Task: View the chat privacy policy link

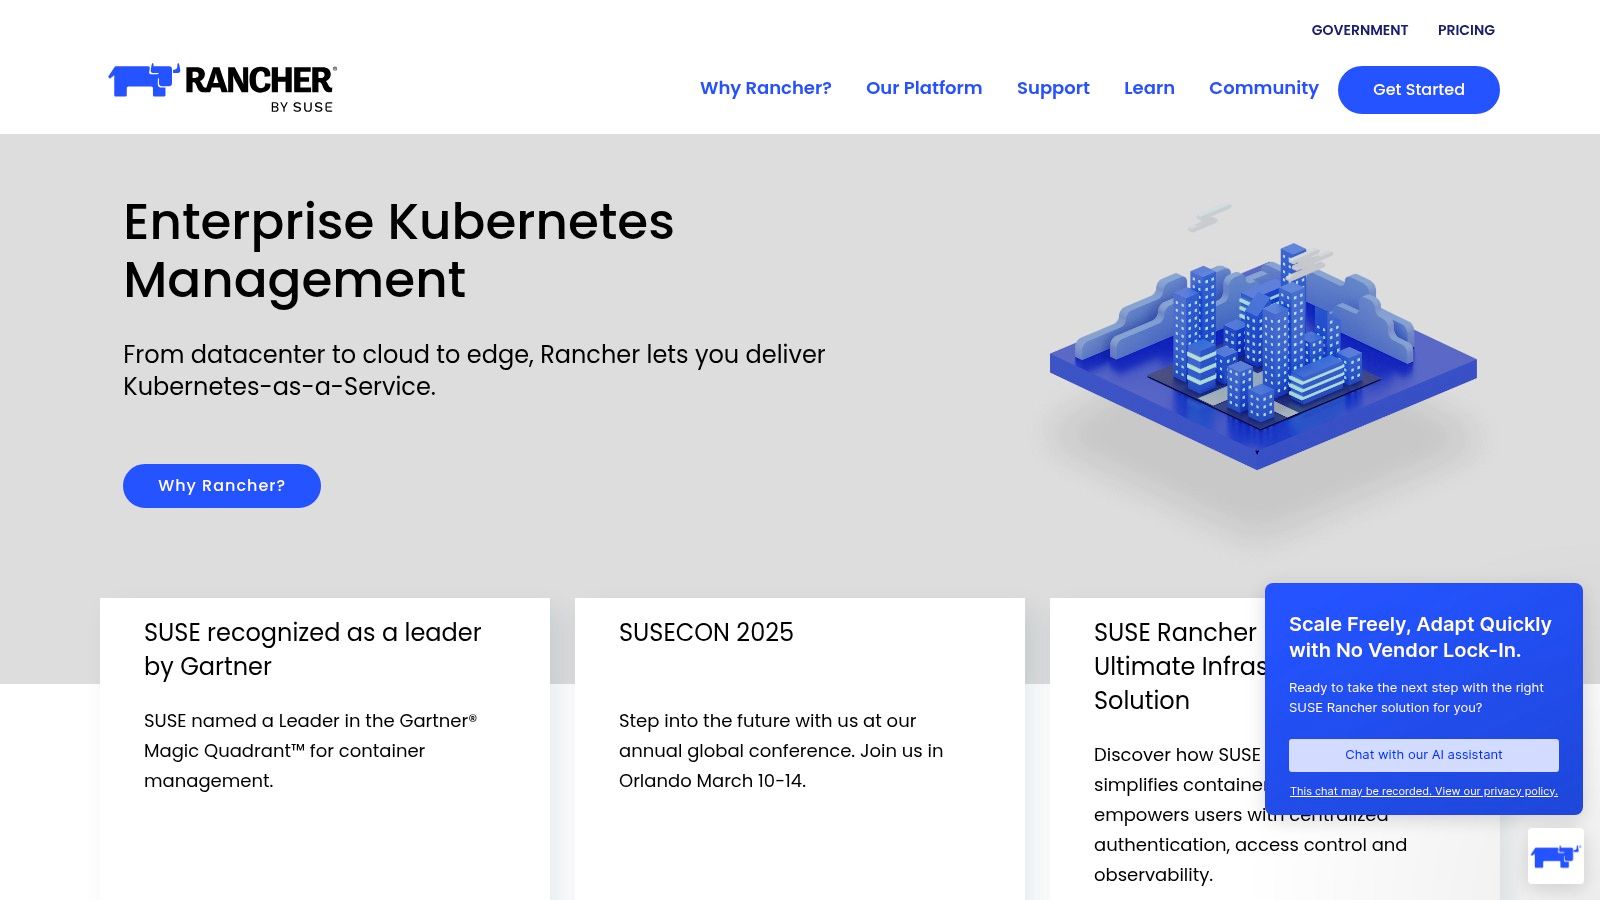Action: tap(1423, 791)
